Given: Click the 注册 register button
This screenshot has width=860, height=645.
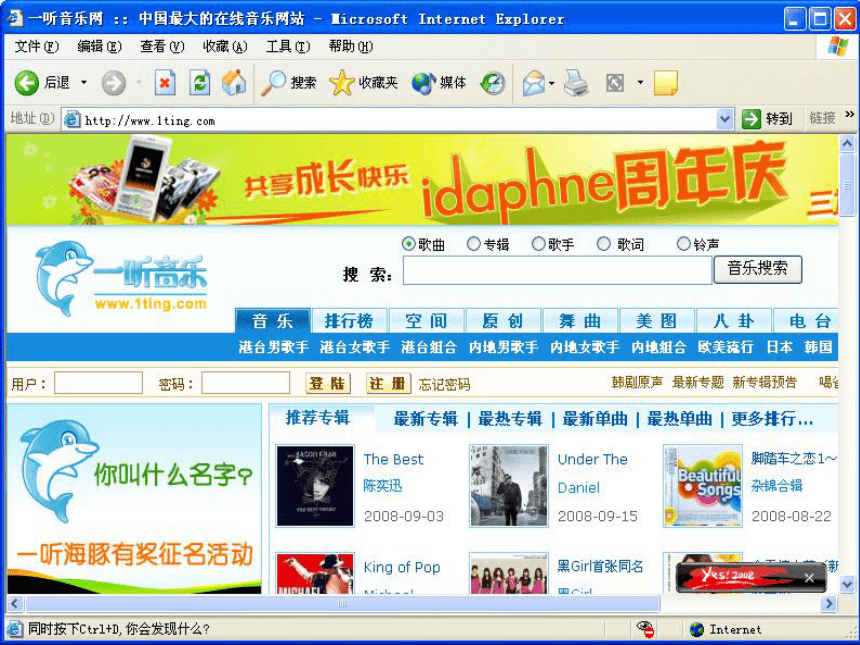Looking at the screenshot, I should [x=388, y=383].
